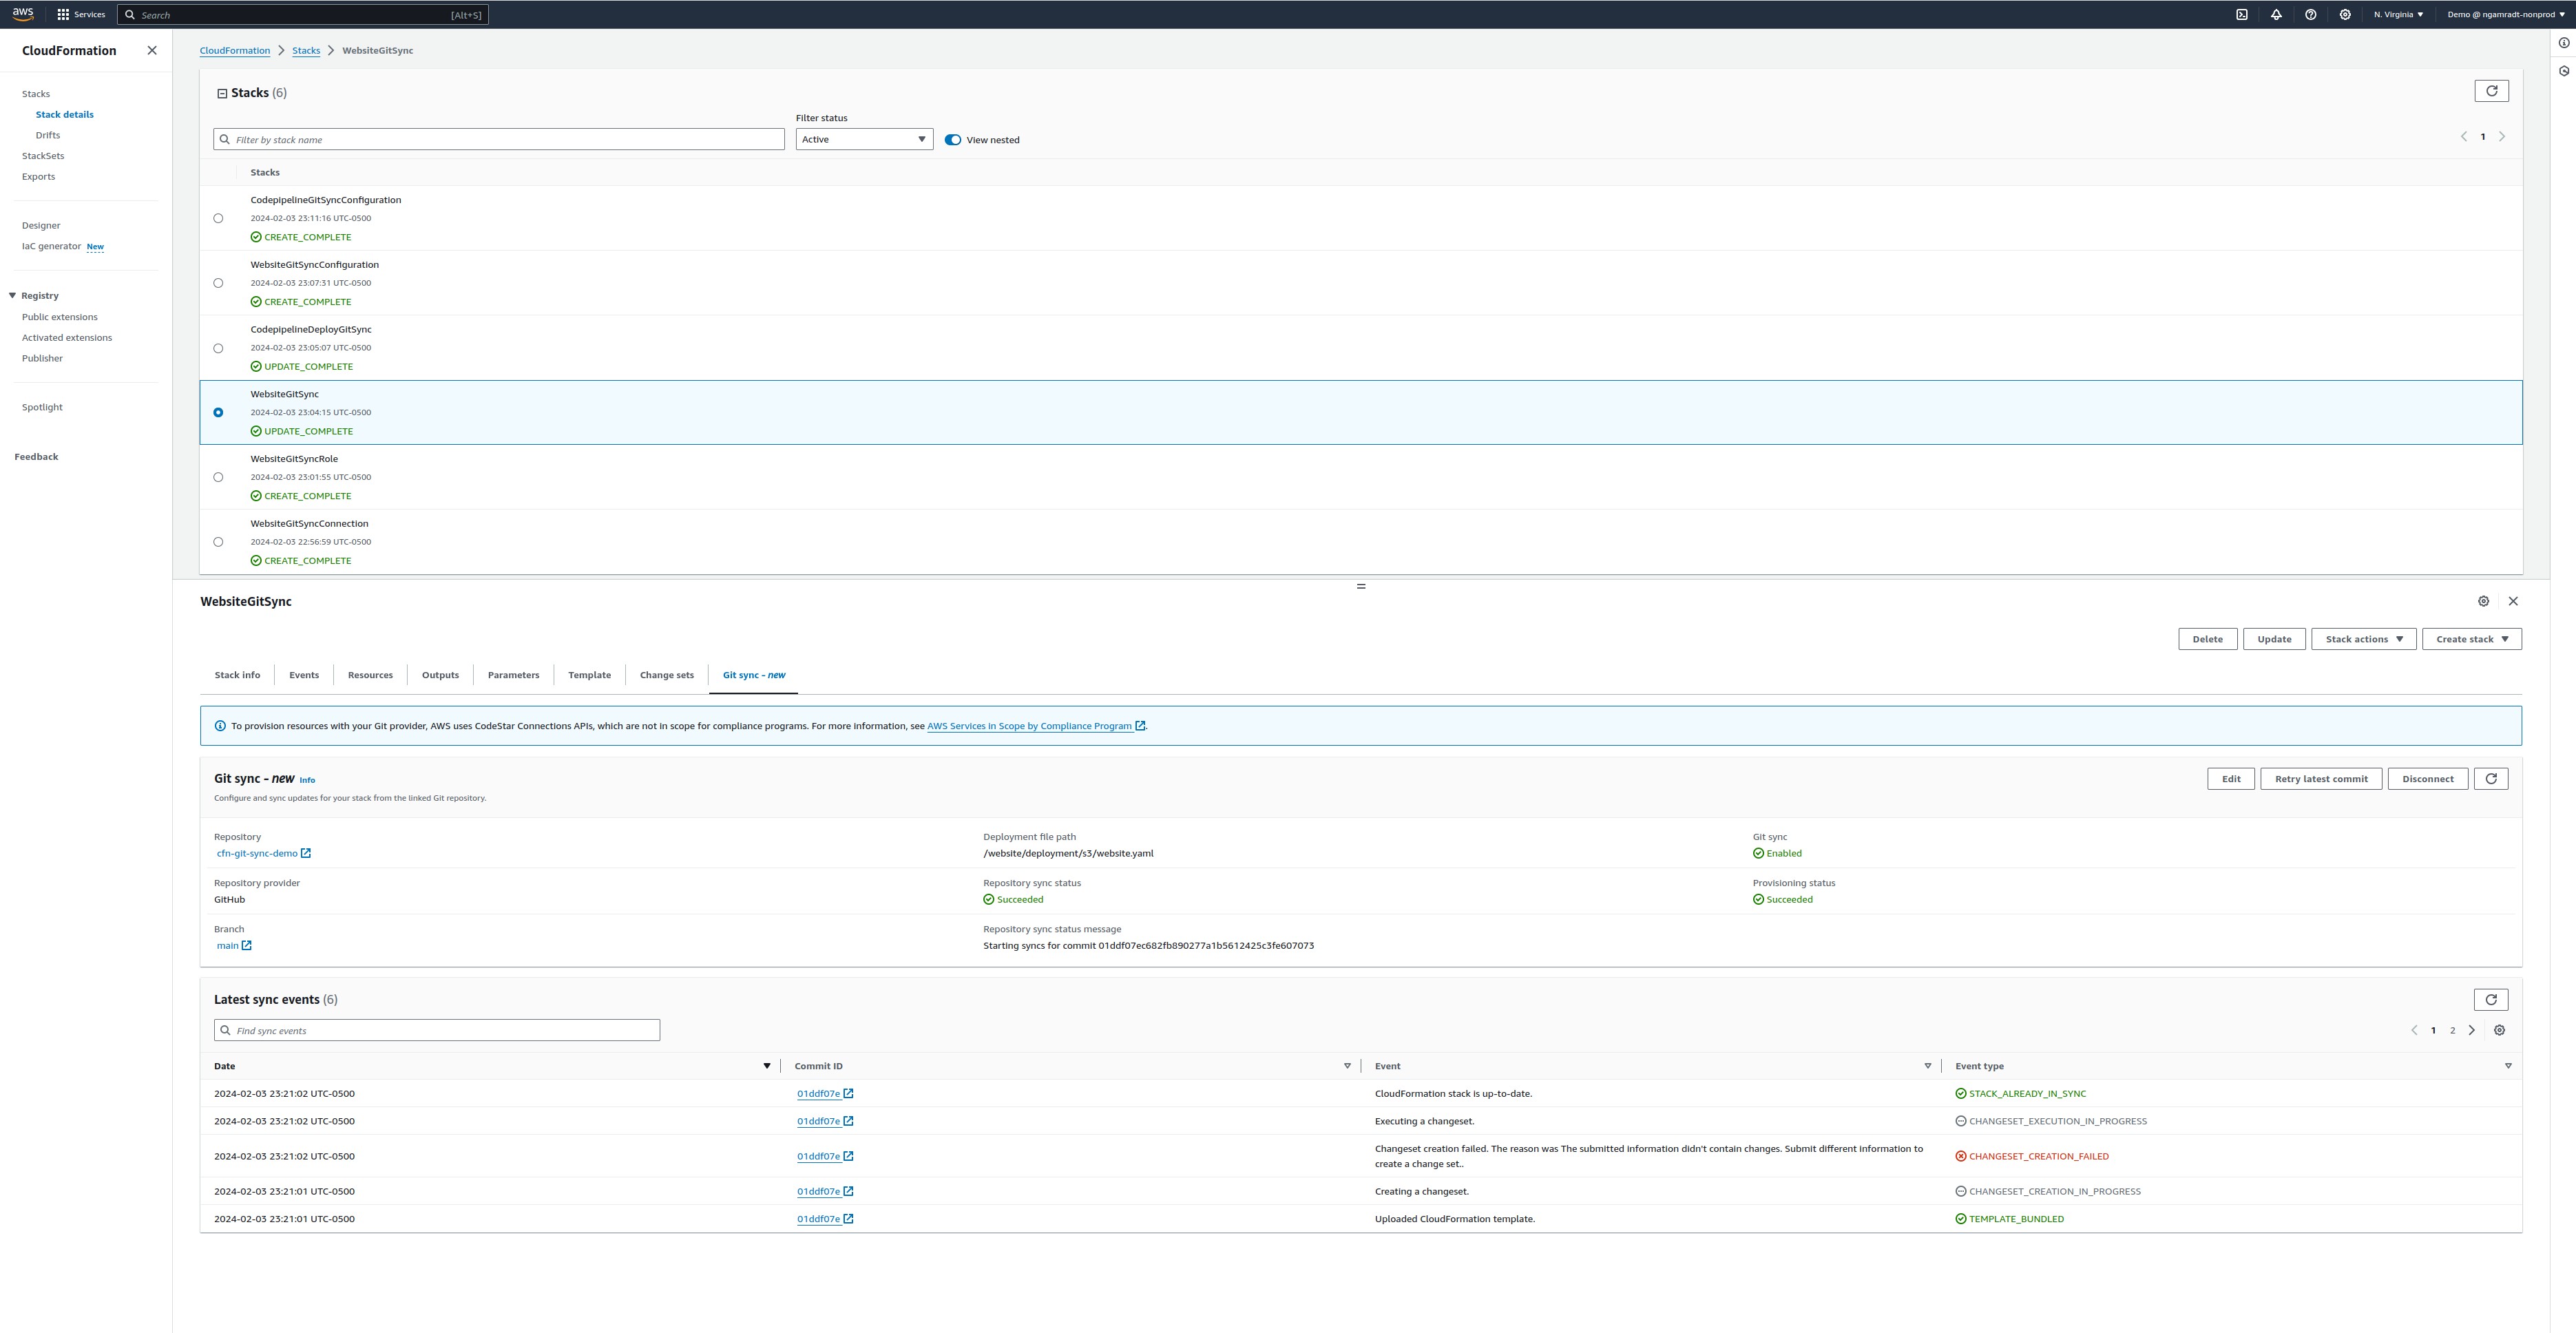Screen dimensions: 2576x1333
Task: Open StackSets in side navigation
Action: (x=43, y=156)
